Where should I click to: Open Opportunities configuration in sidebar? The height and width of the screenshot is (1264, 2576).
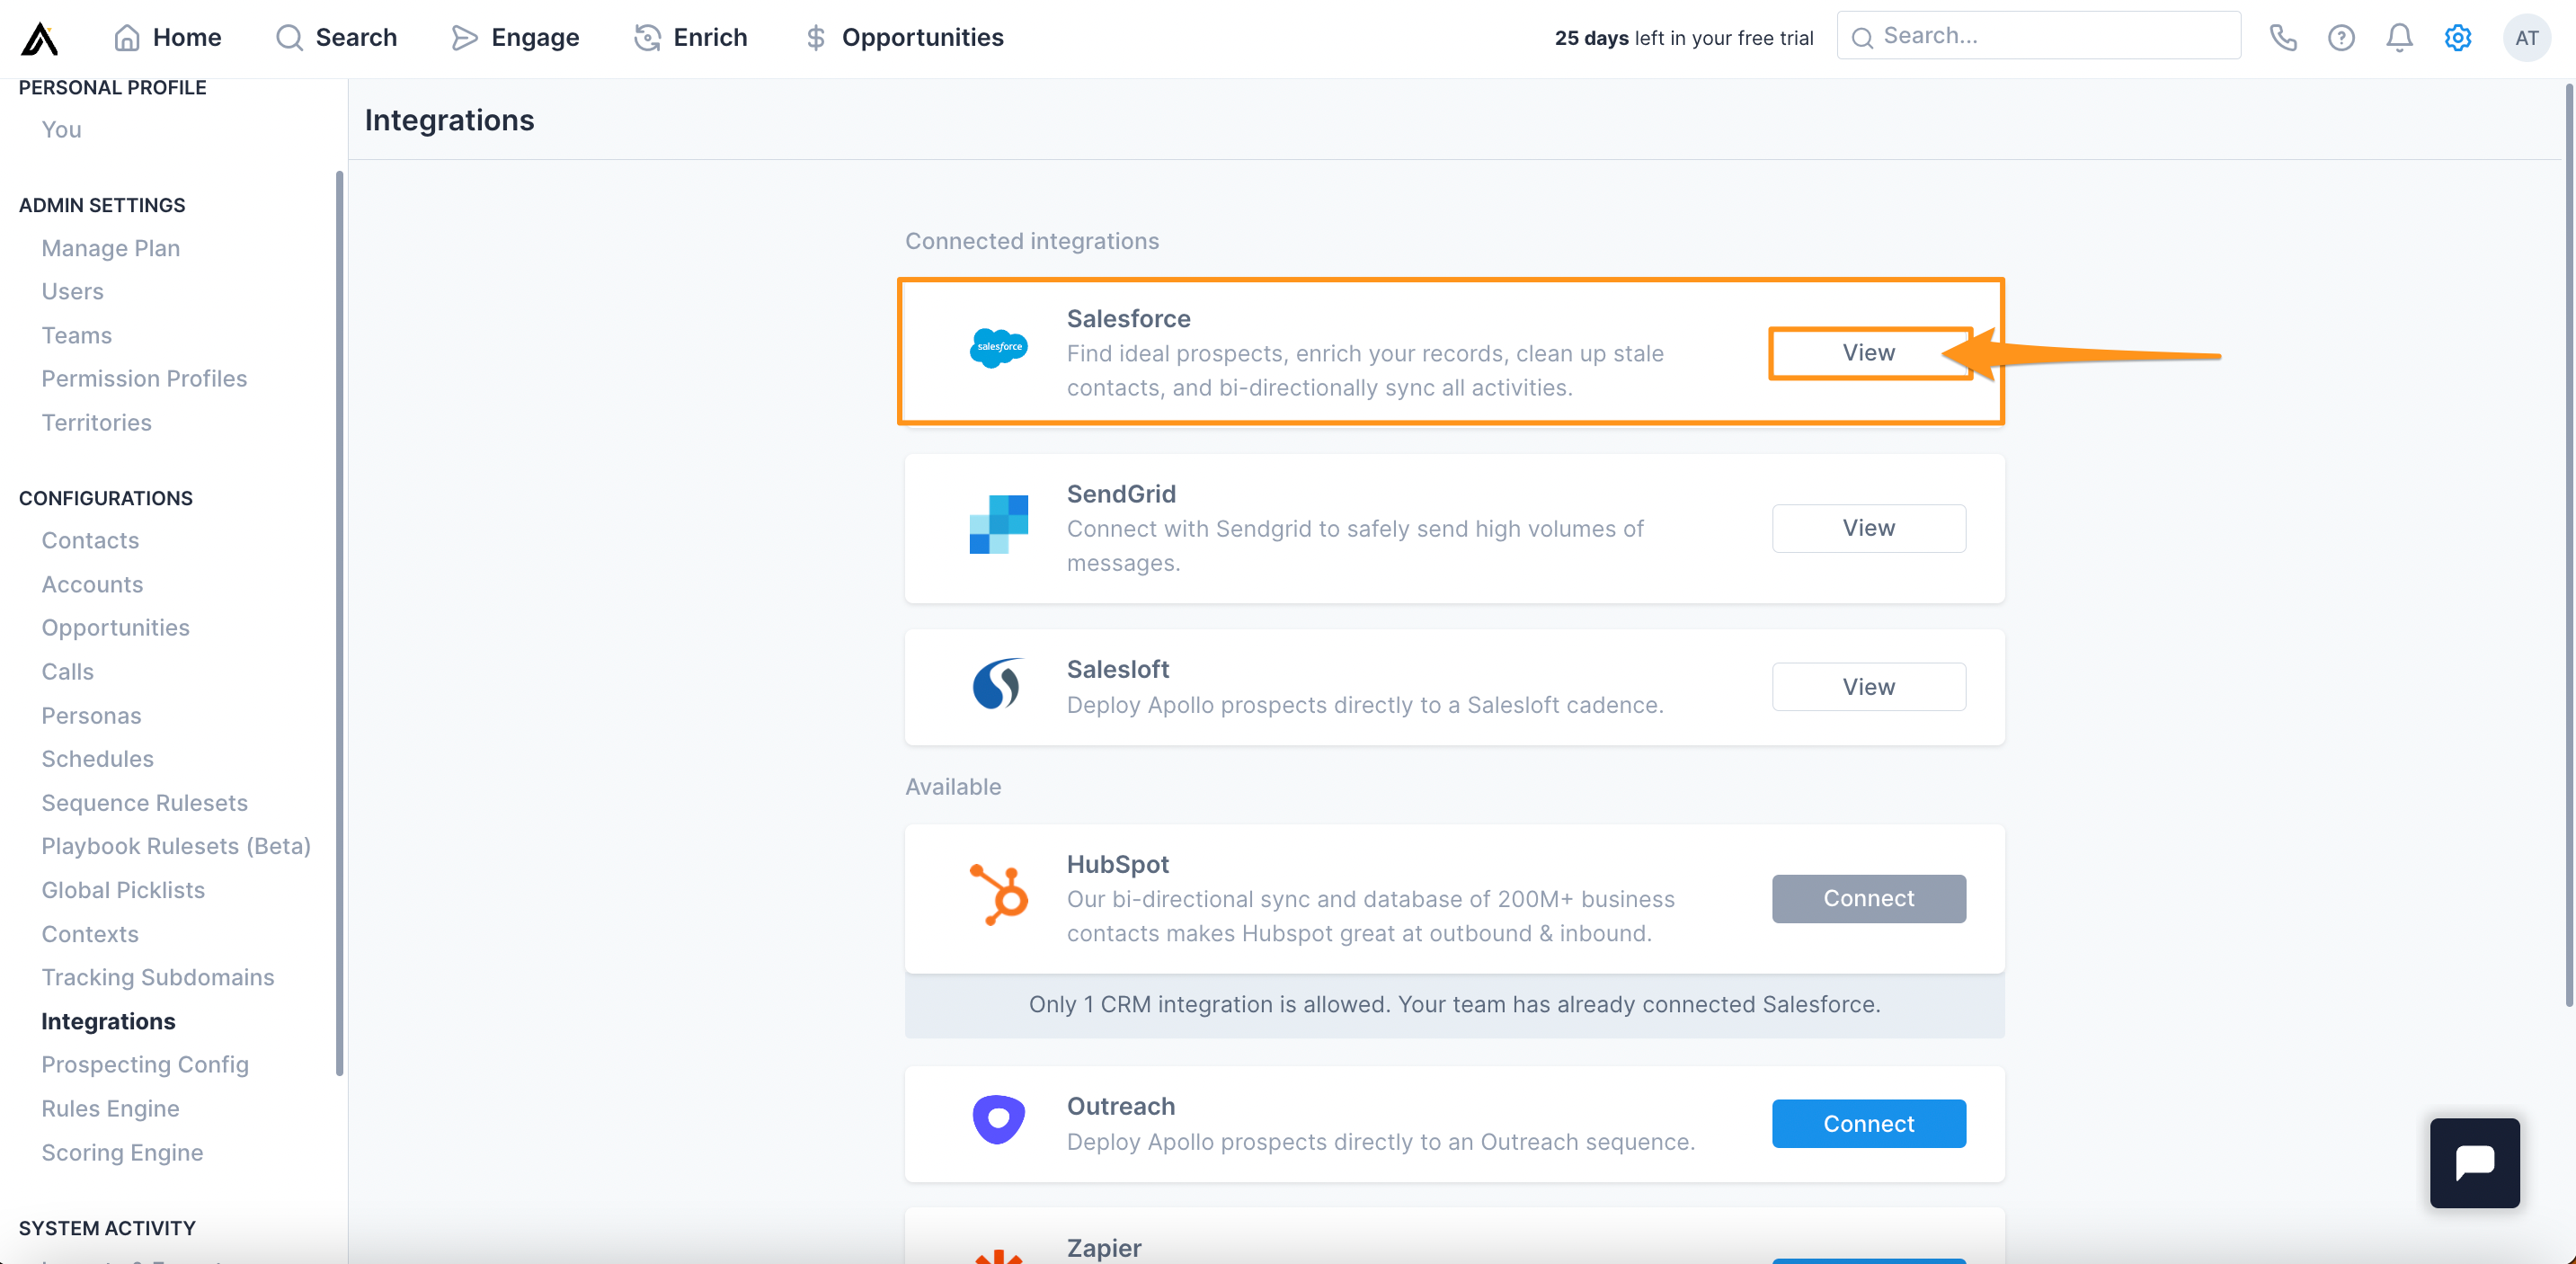(x=115, y=628)
